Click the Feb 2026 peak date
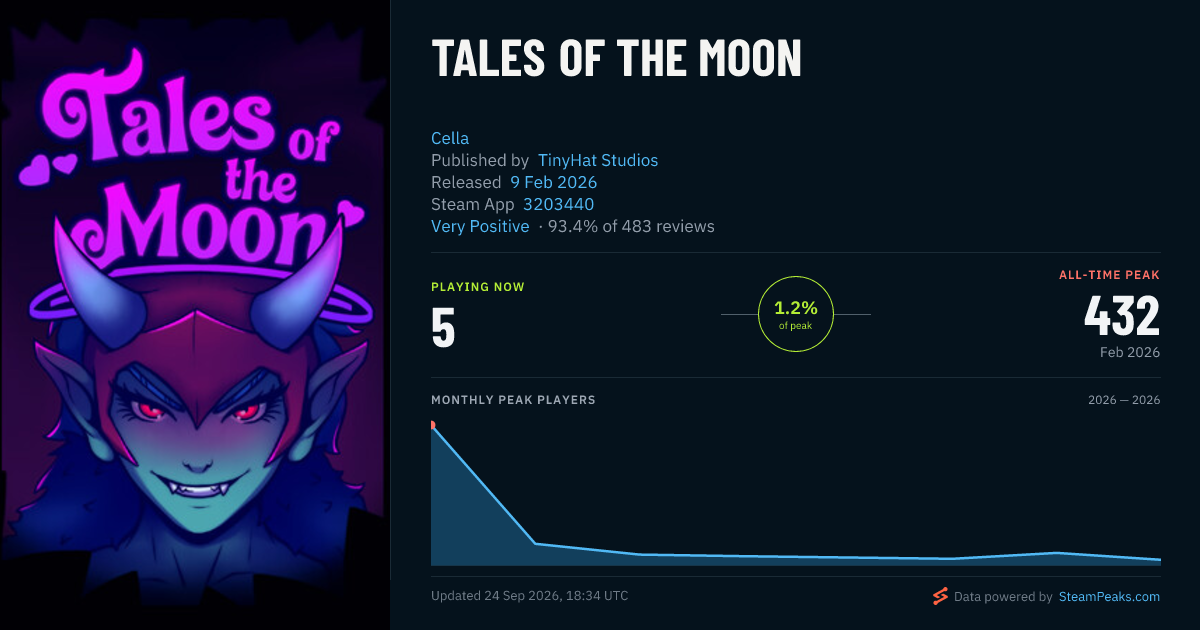This screenshot has height=630, width=1200. [1128, 352]
